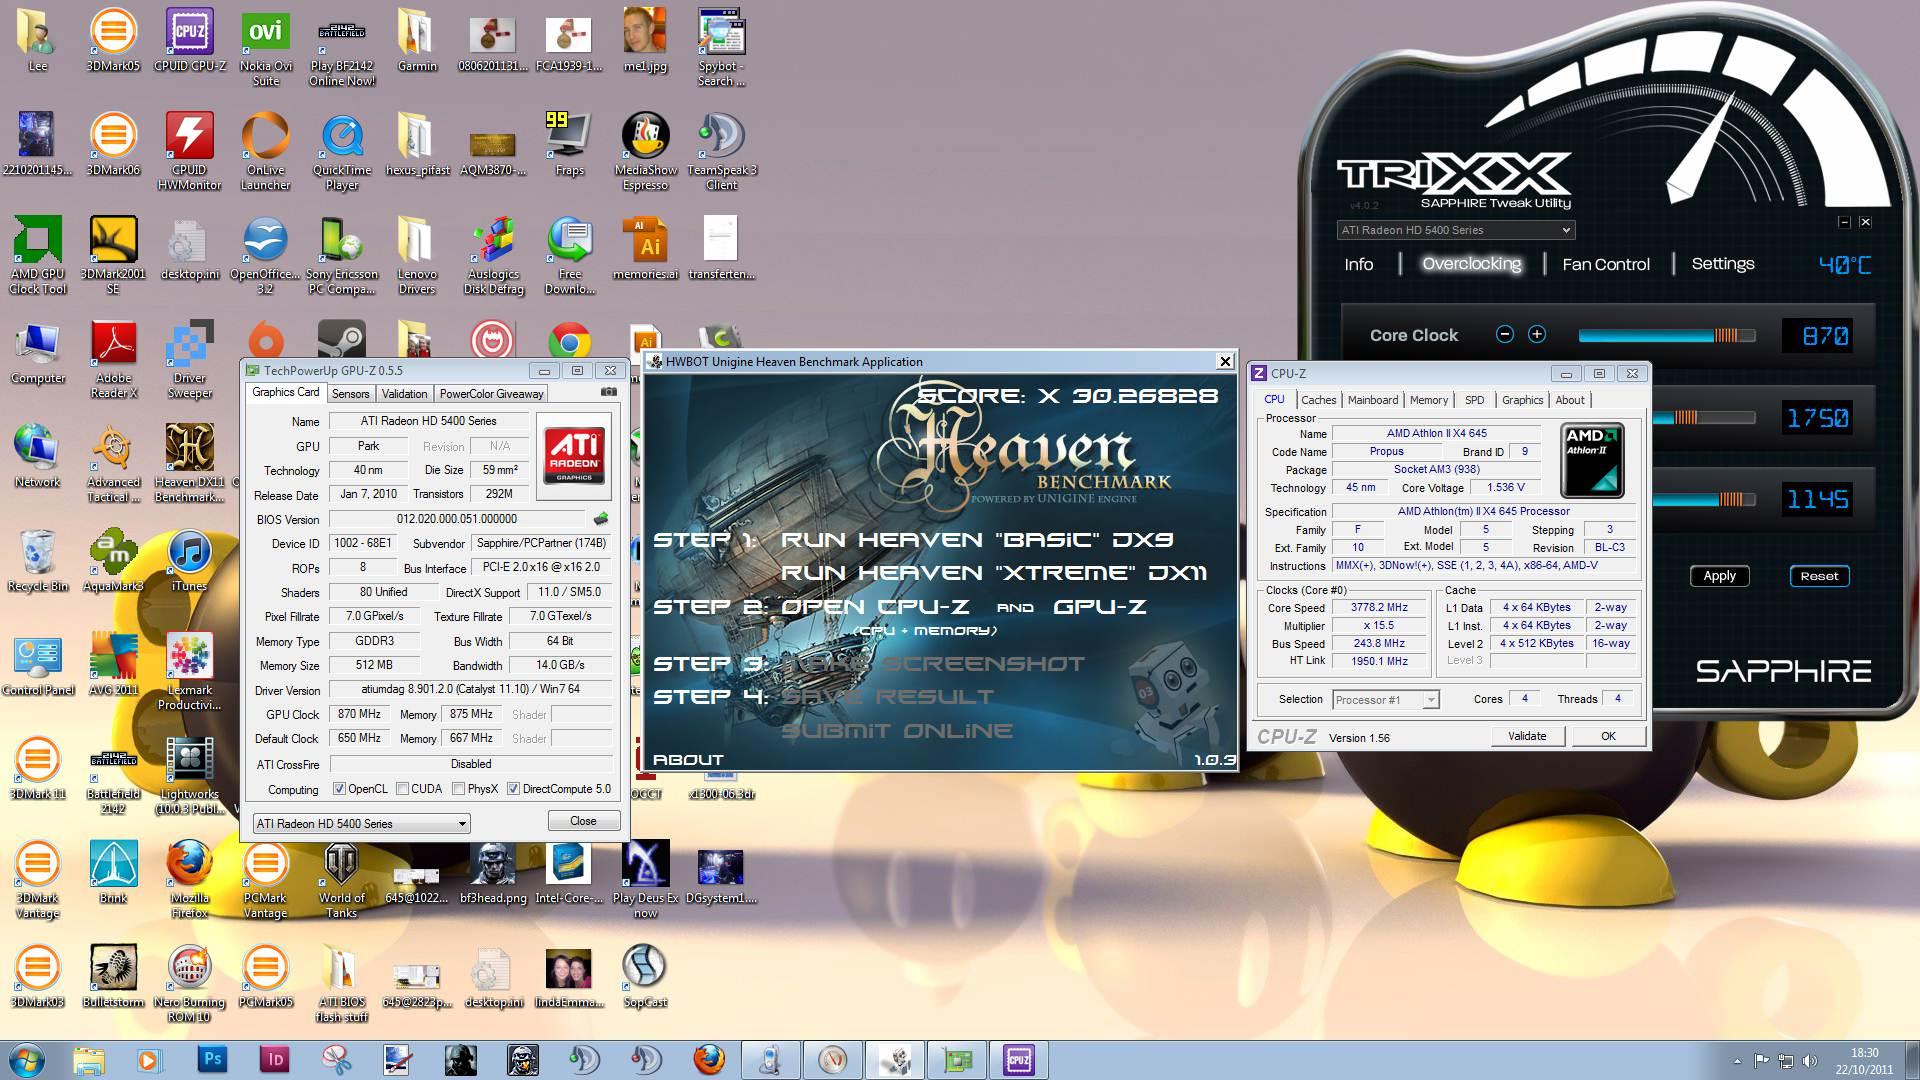
Task: Open the Auslogics Disk Defrag icon
Action: pos(493,254)
